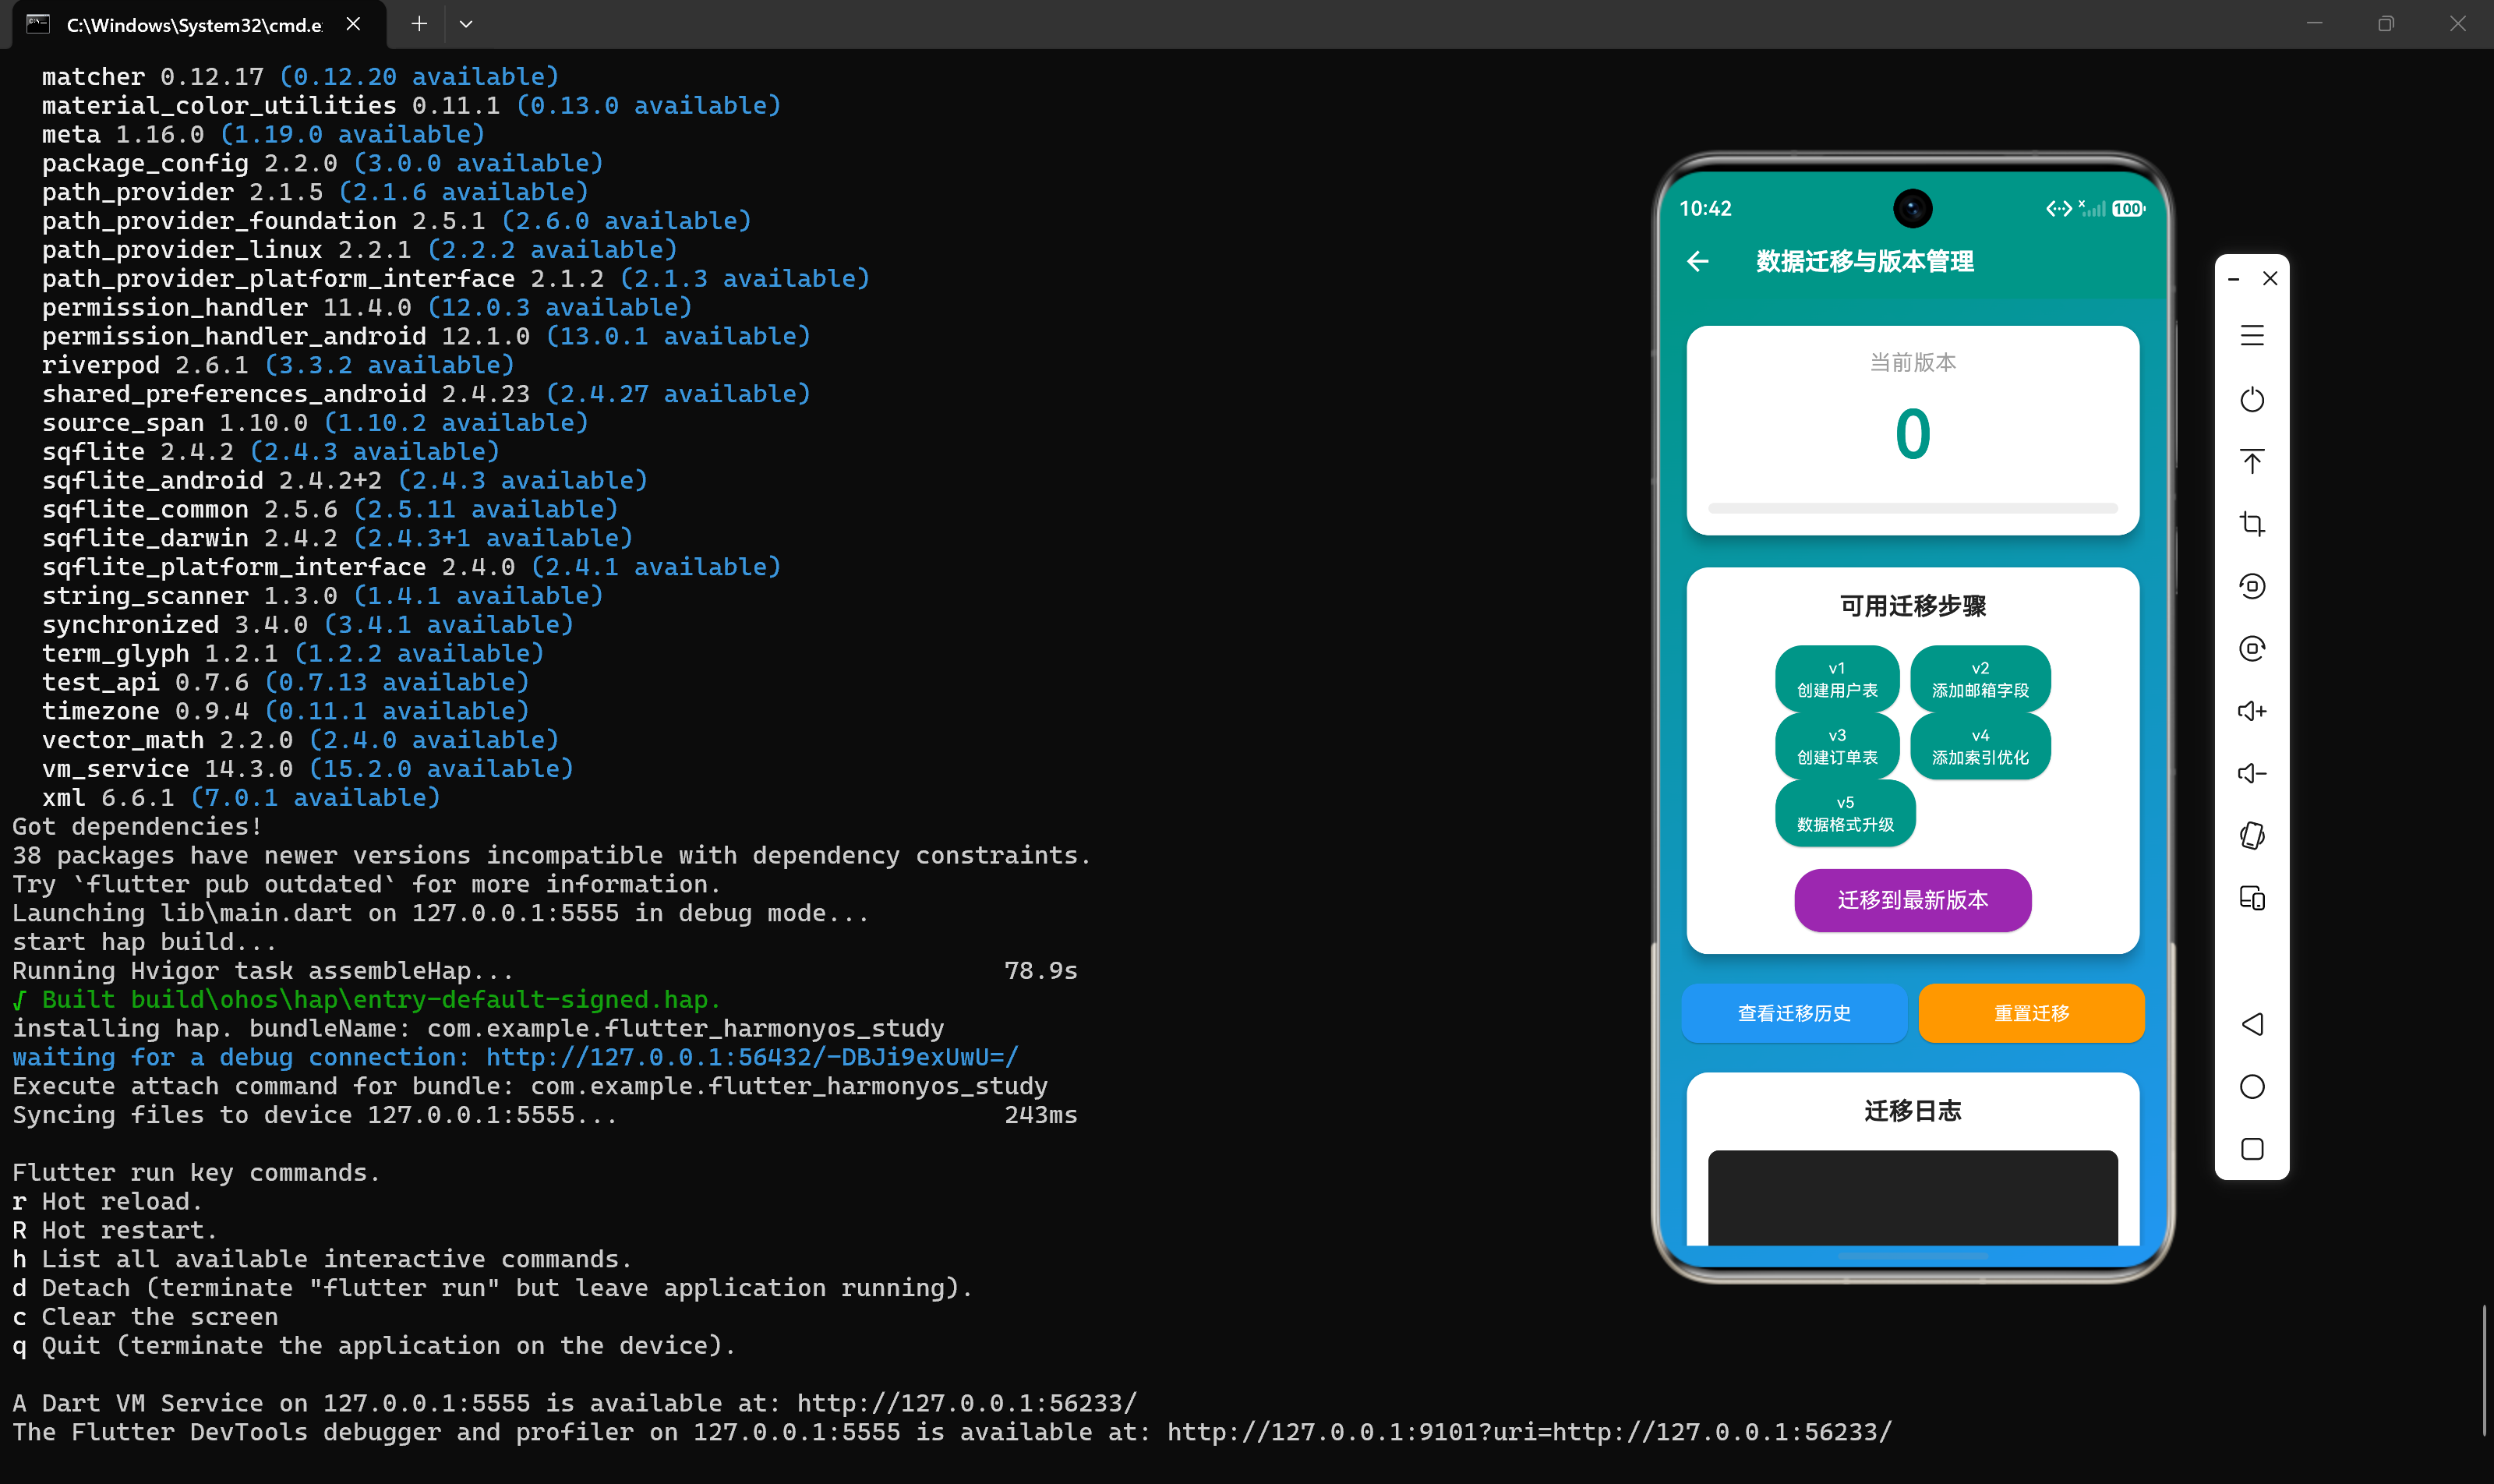Click the 迁移日志 heading

pyautogui.click(x=1912, y=1111)
